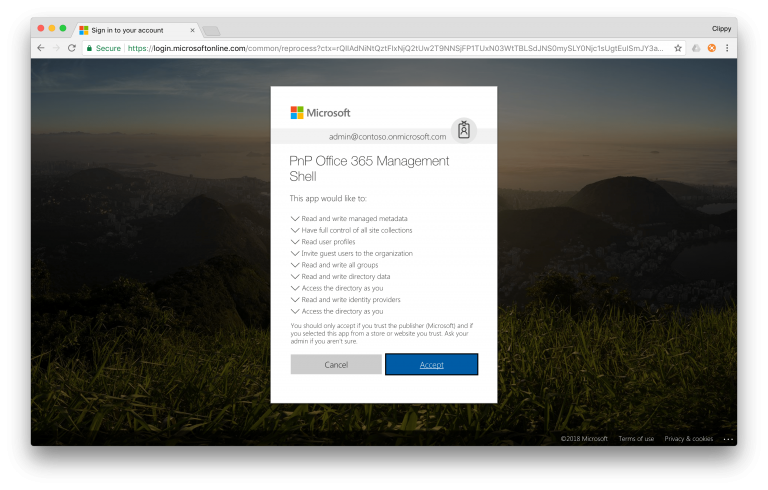Expand Read and write identity providers
The height and width of the screenshot is (490, 768).
(x=295, y=299)
